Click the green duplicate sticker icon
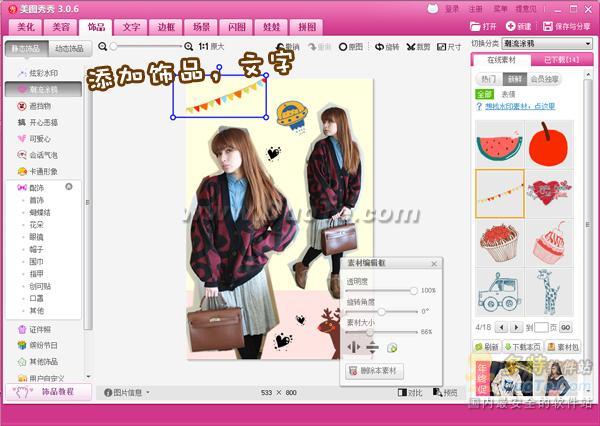 click(x=392, y=348)
